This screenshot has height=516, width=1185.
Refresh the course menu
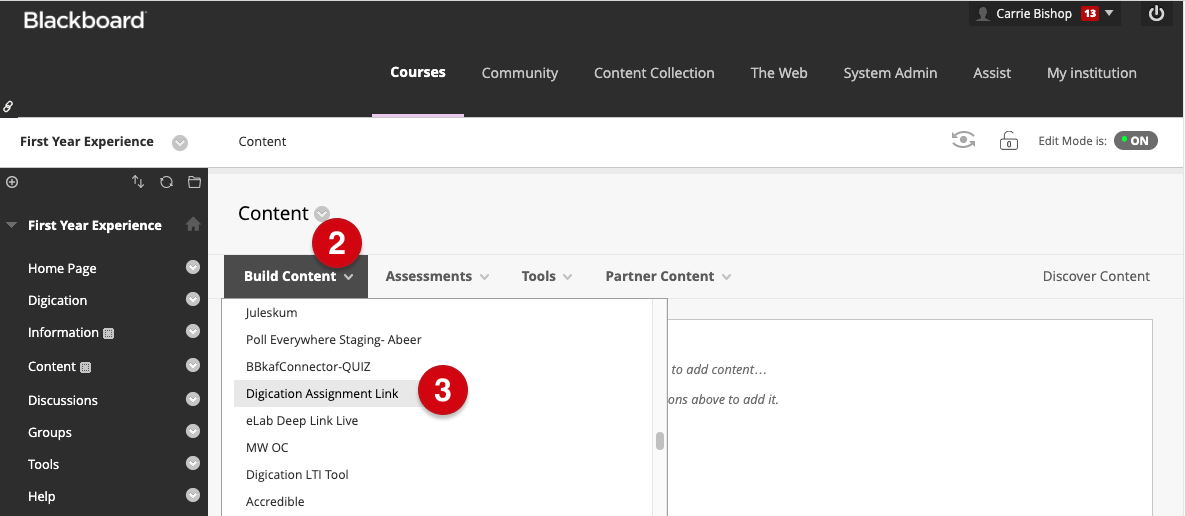pyautogui.click(x=166, y=182)
